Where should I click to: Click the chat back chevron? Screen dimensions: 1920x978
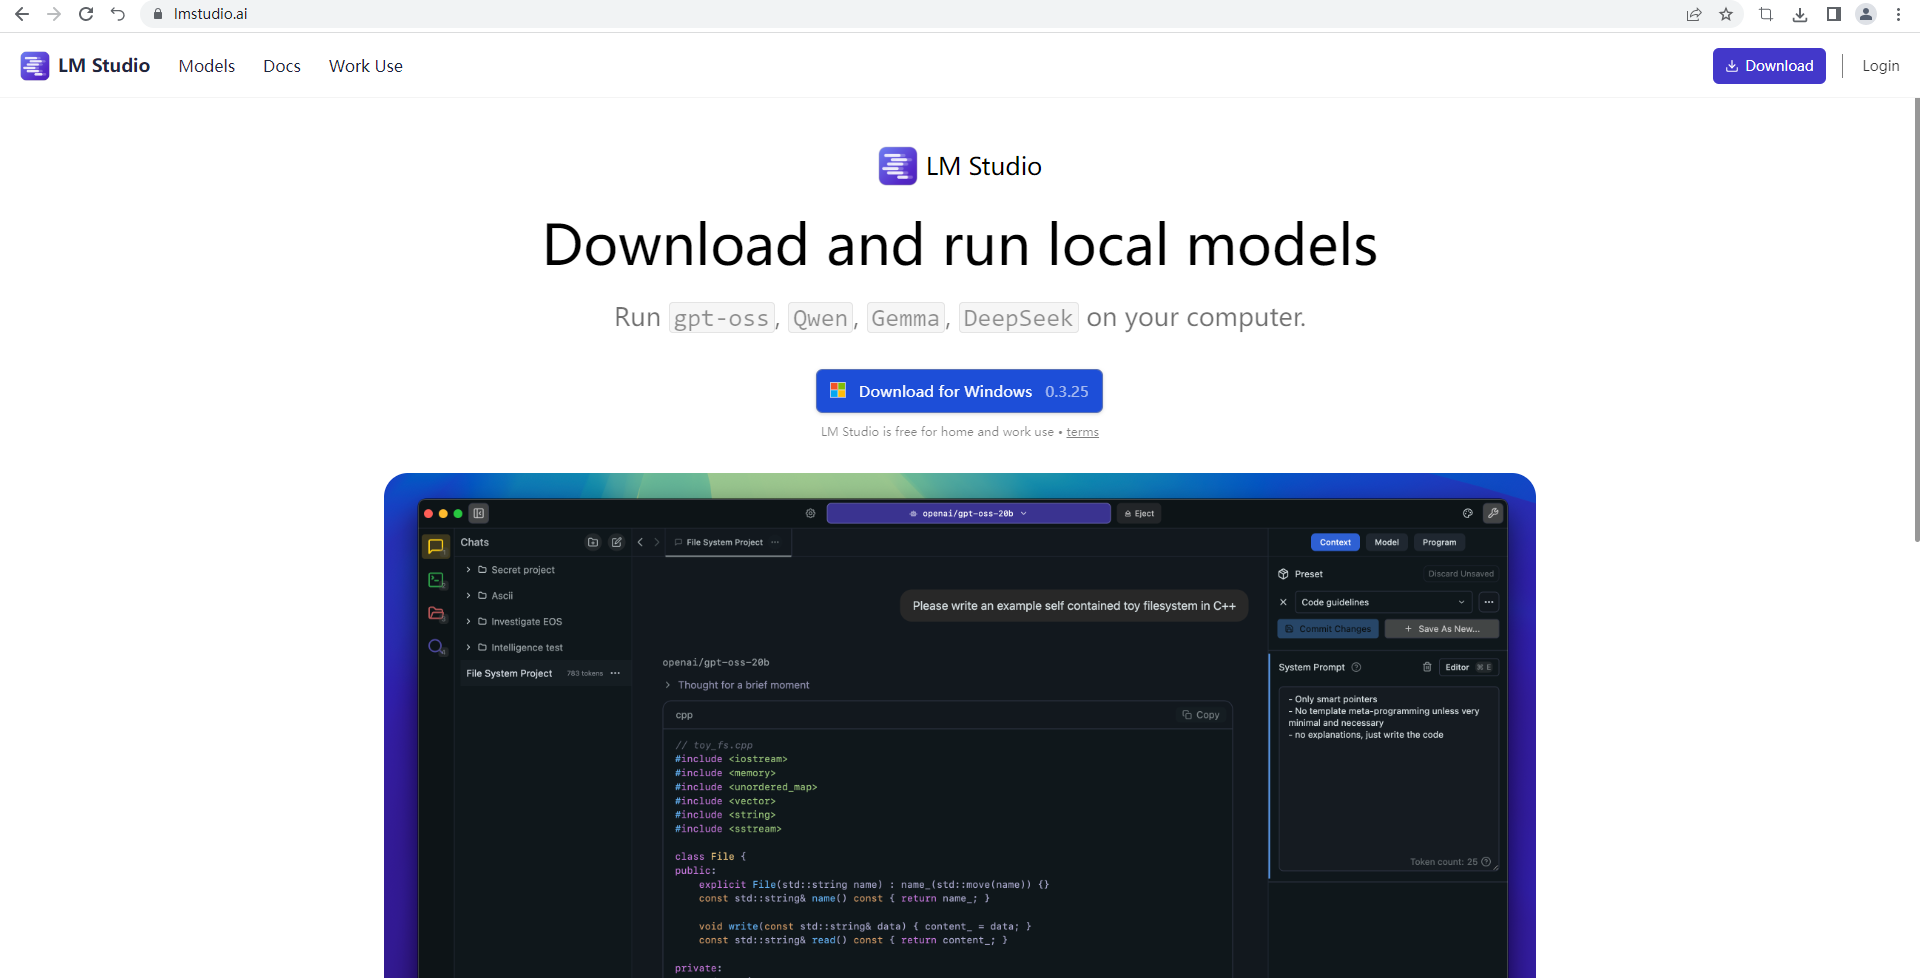click(640, 542)
